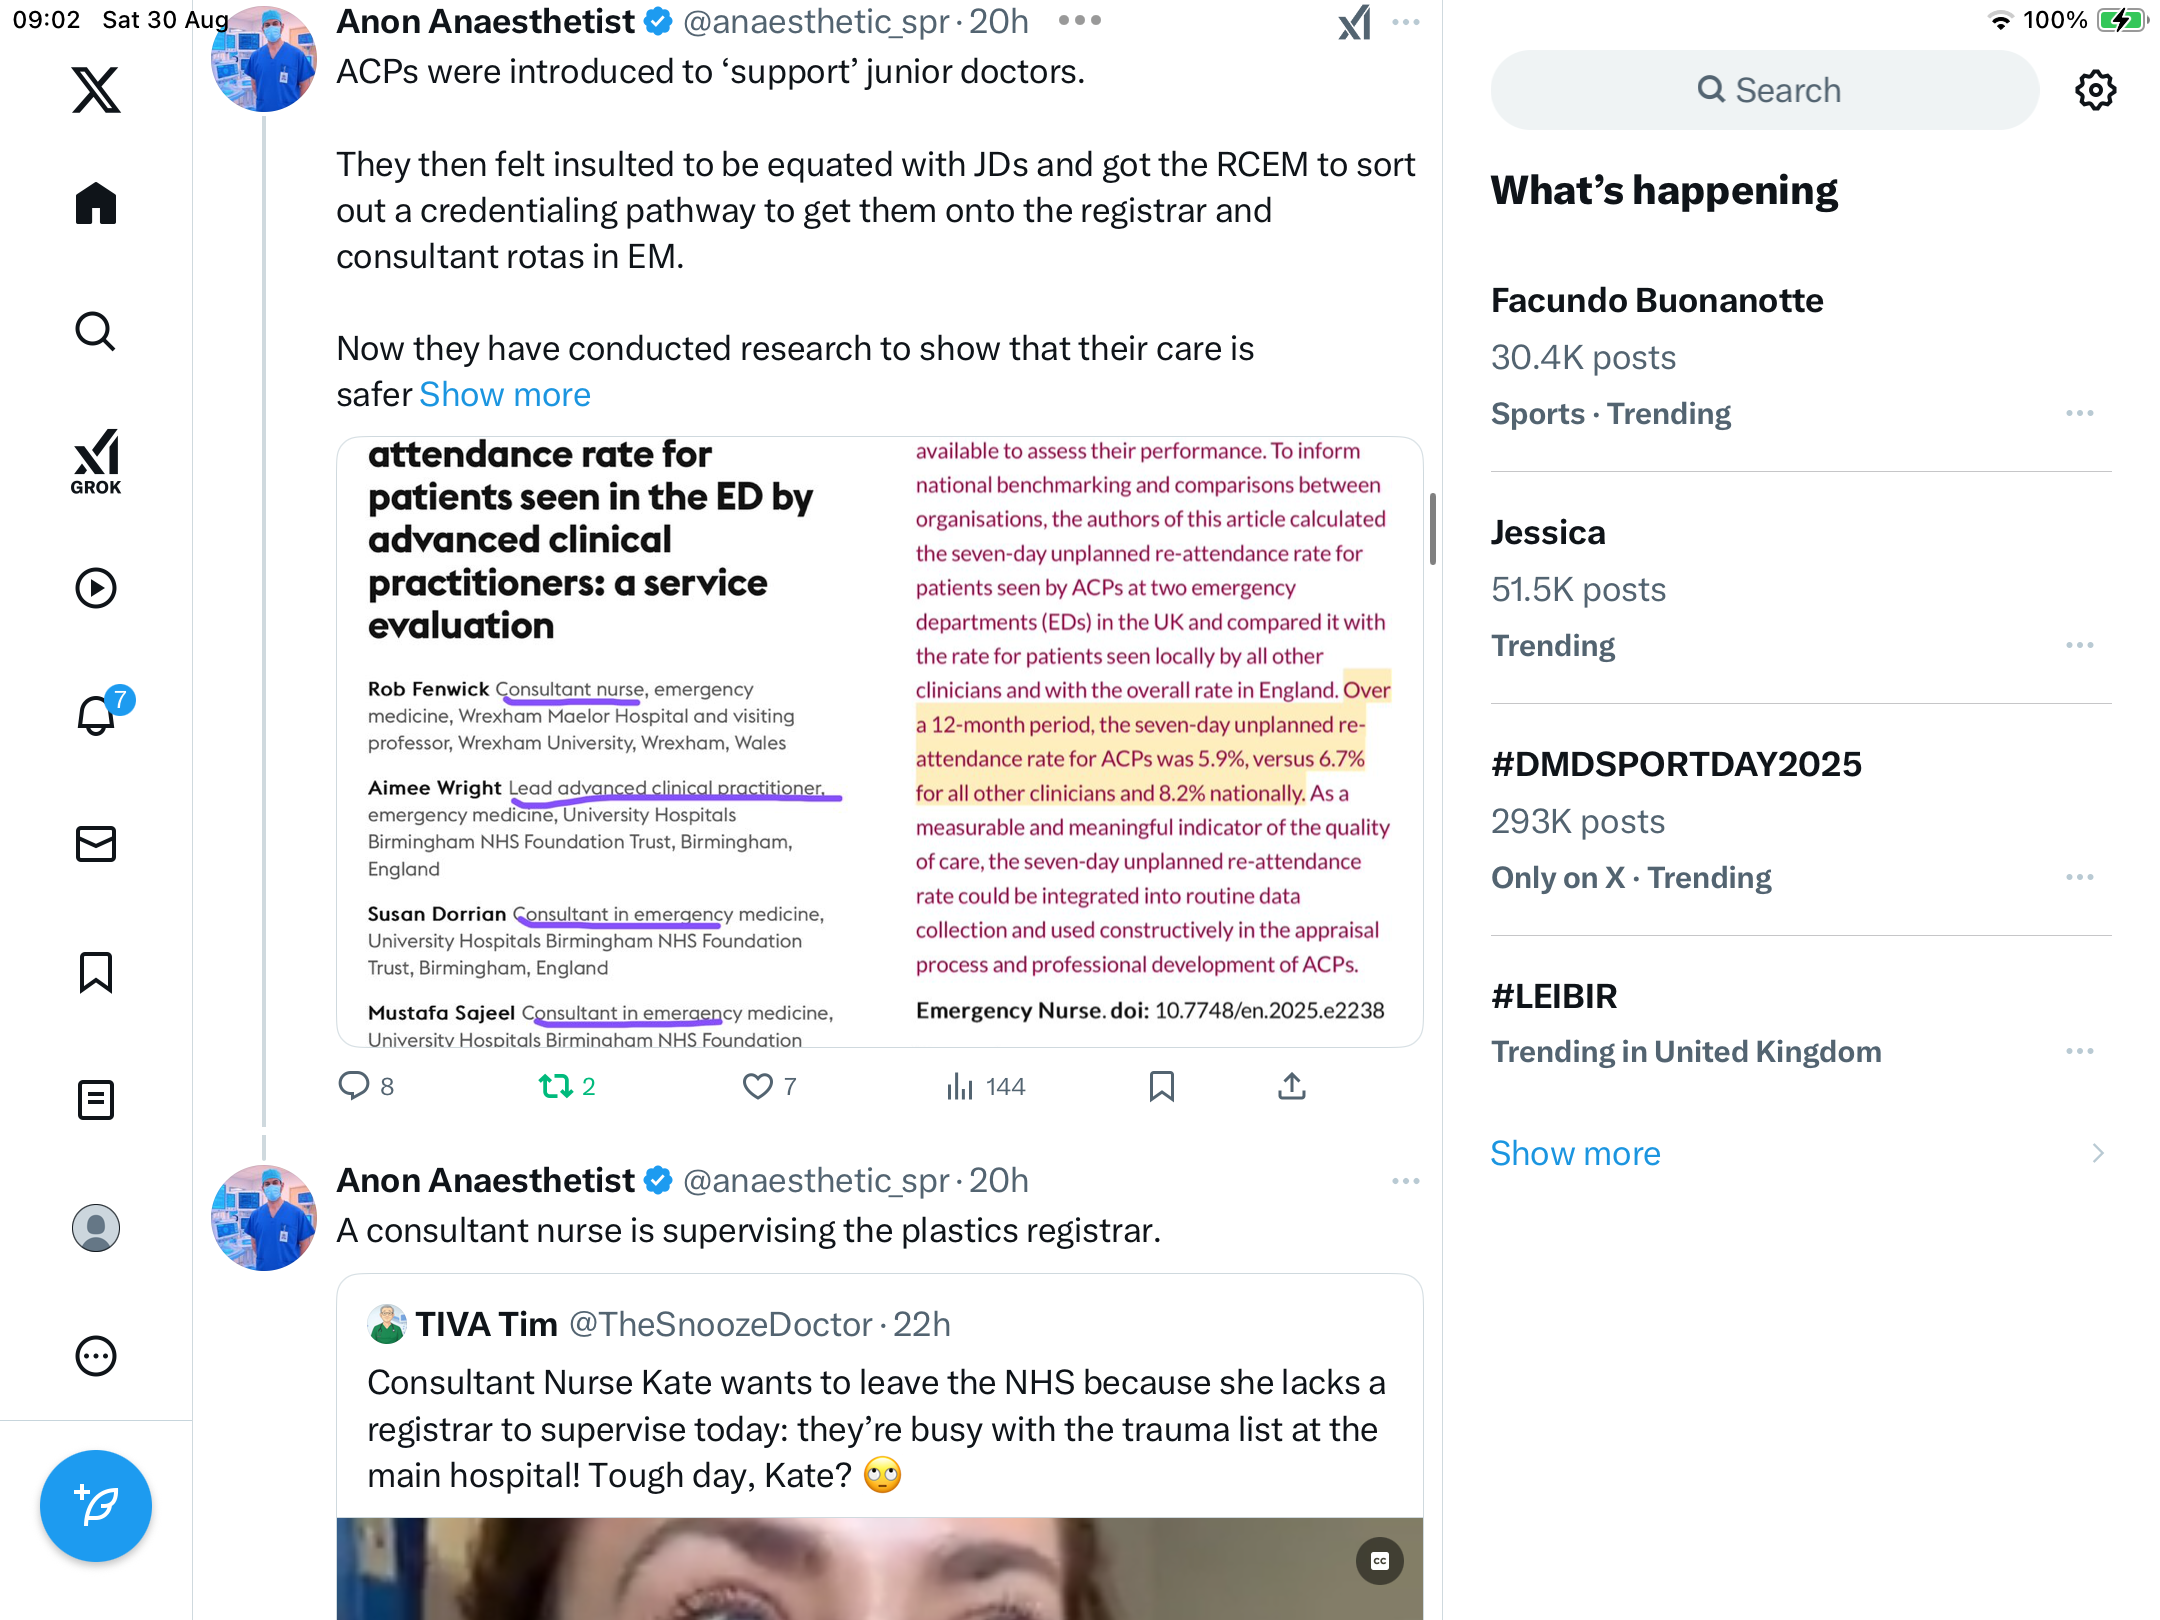The image size is (2160, 1620).
Task: Like the ACPs tweet with heart
Action: tap(769, 1086)
